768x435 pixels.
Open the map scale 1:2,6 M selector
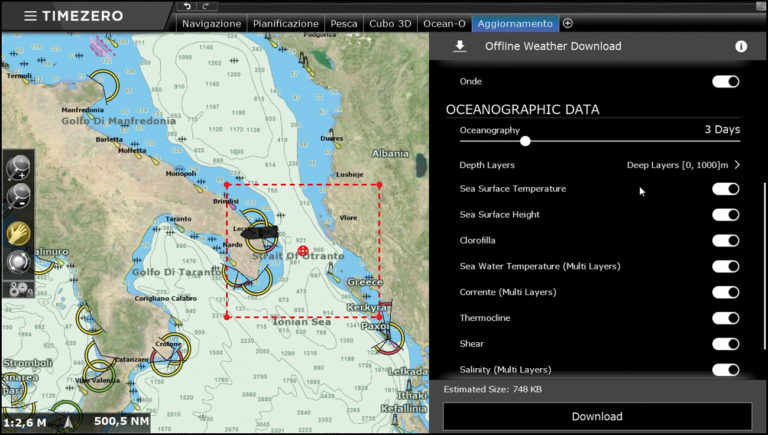(x=25, y=422)
